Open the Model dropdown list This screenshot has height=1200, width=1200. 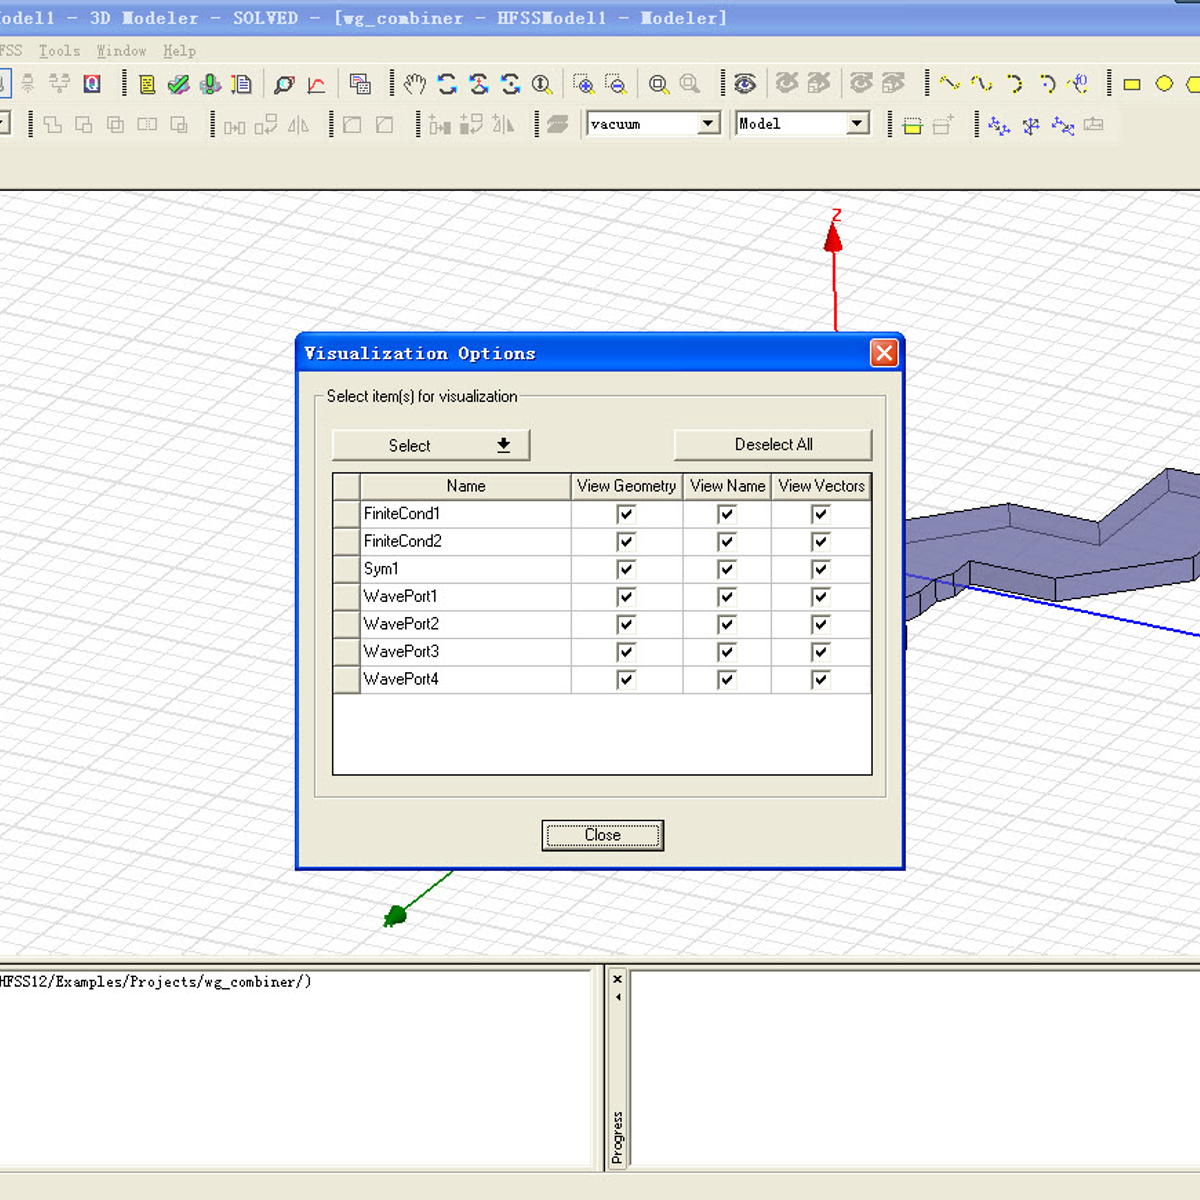pyautogui.click(x=857, y=124)
